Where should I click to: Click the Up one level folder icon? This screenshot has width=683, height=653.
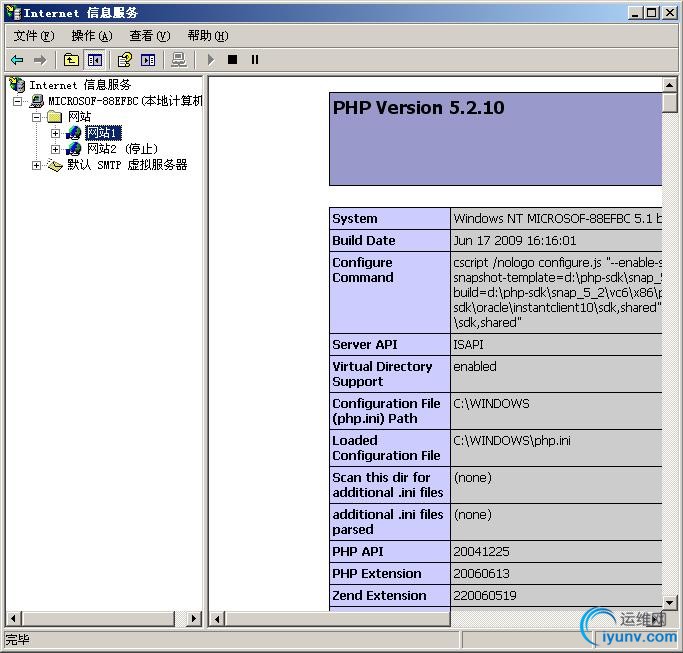pyautogui.click(x=71, y=60)
